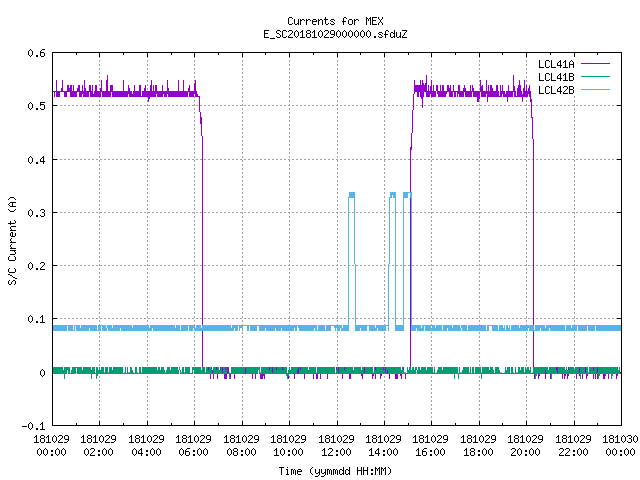Viewport: 640px width, 480px height.
Task: Click the first blue LCL42B spike after 12:00
Action: pos(351,261)
